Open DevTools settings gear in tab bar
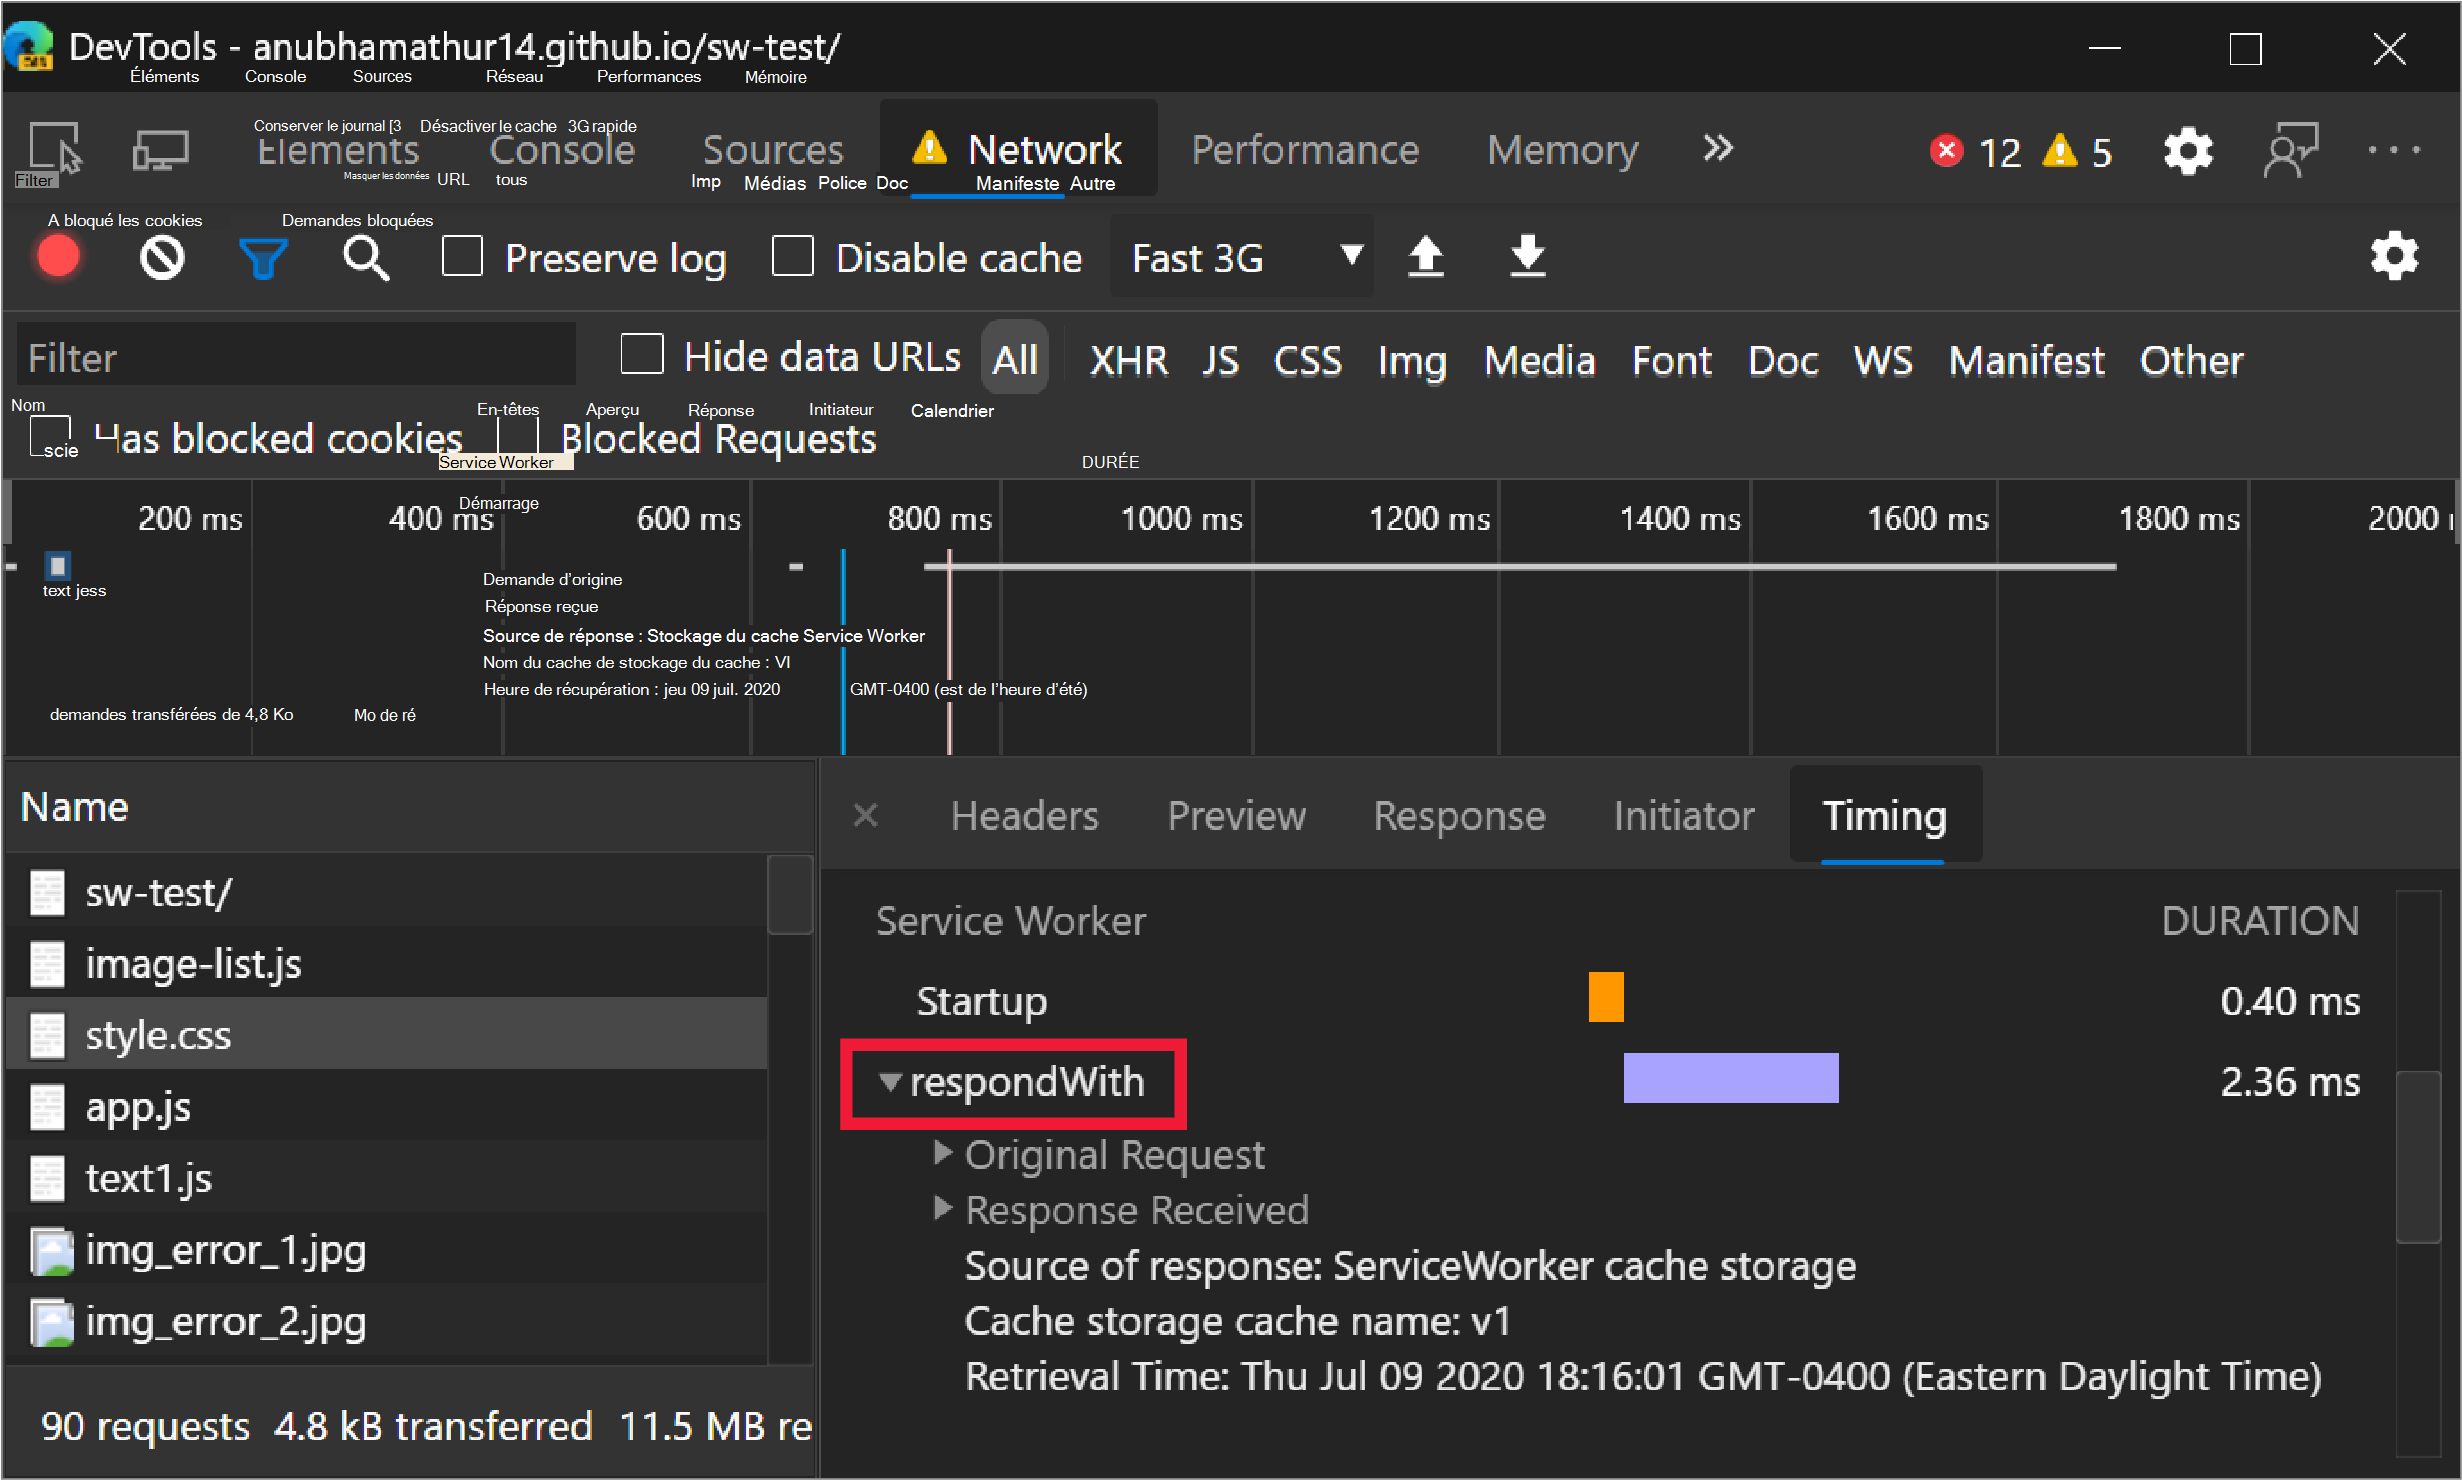The height and width of the screenshot is (1480, 2462). 2188,151
